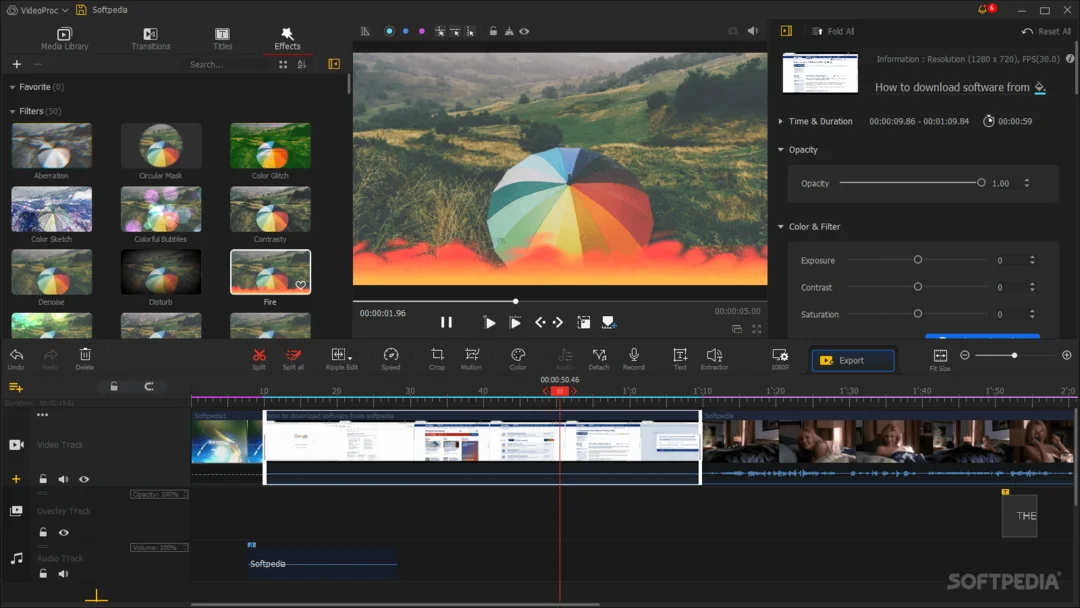Select the Crop tool
Screen dimensions: 1080x608
[437, 359]
